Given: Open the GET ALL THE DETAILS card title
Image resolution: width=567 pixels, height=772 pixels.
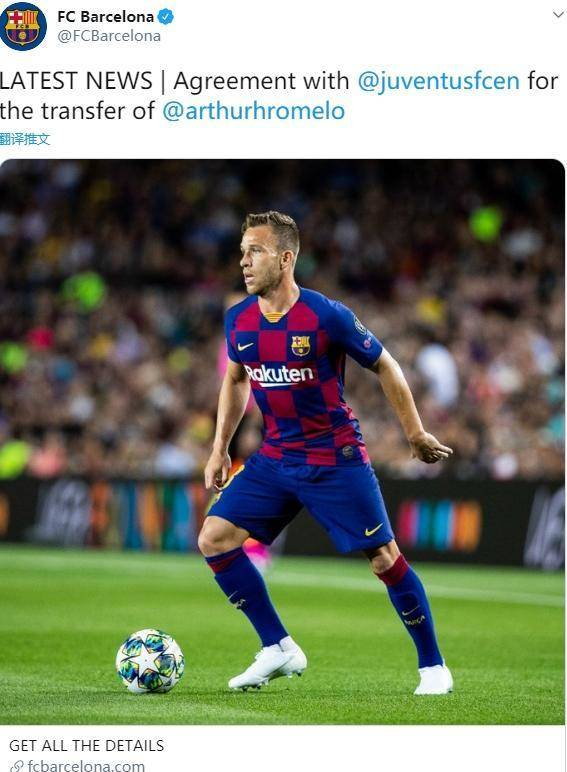Looking at the screenshot, I should [x=87, y=745].
